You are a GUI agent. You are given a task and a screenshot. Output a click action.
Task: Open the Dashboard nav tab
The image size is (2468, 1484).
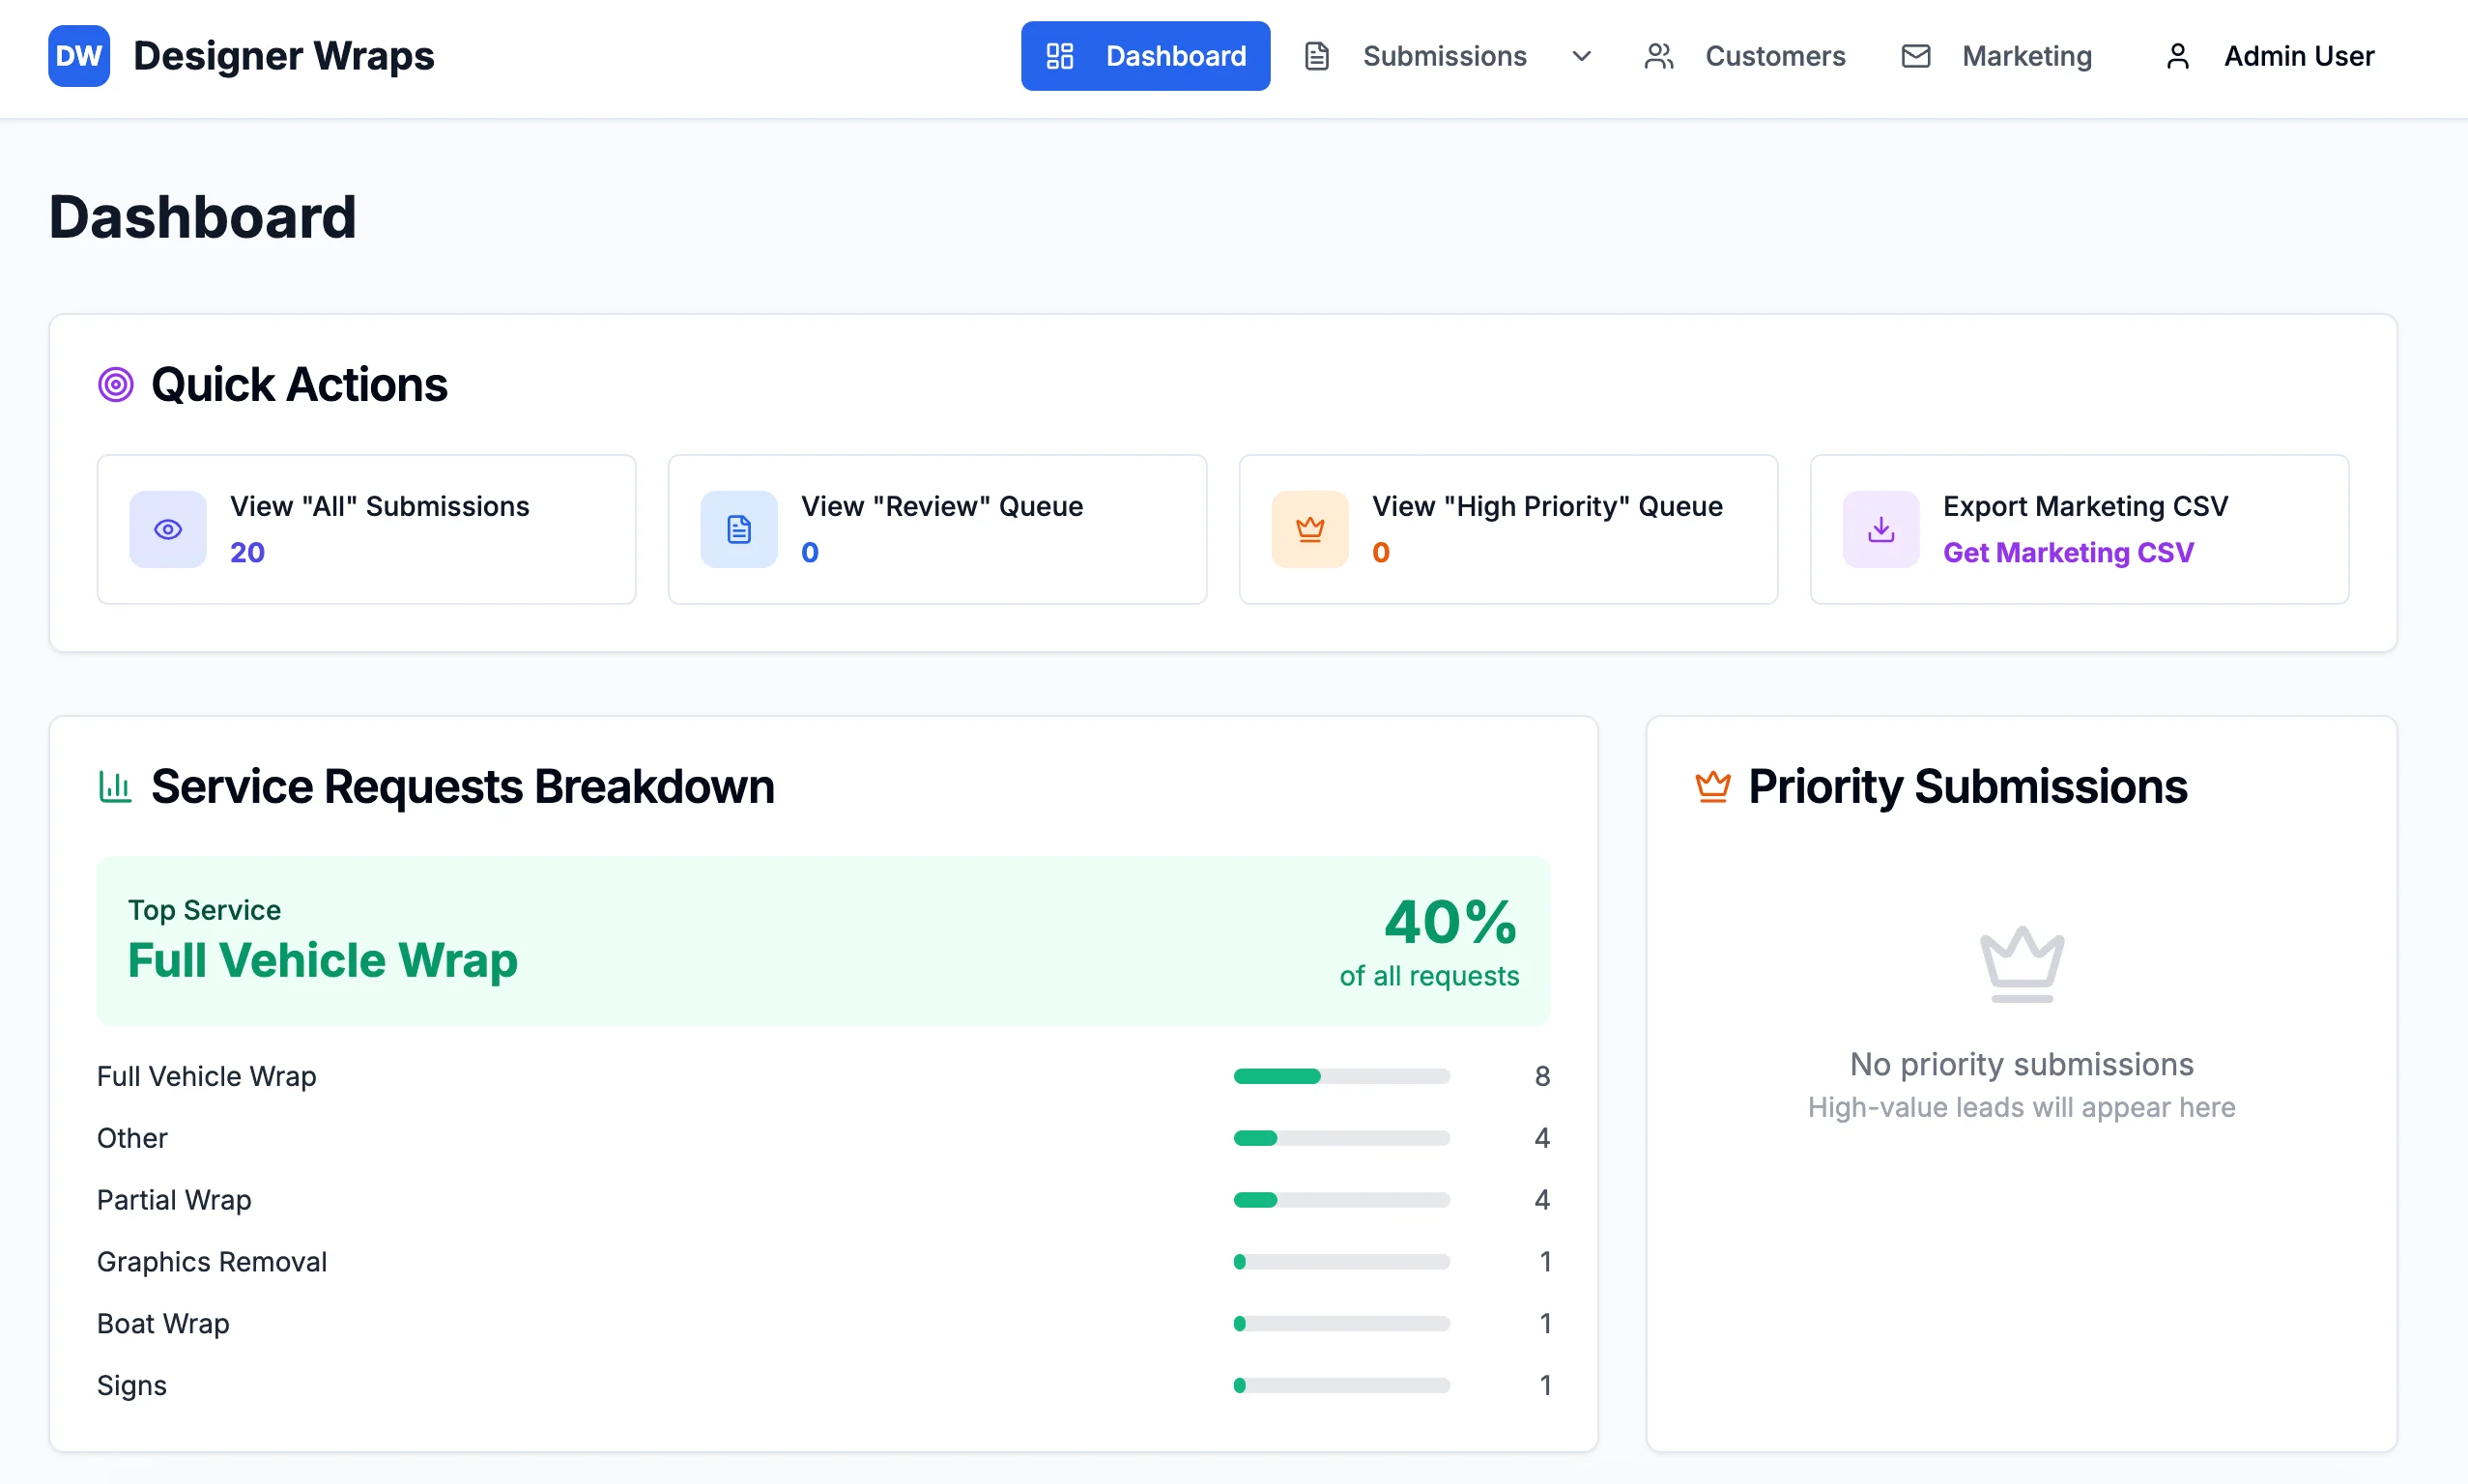(1145, 56)
